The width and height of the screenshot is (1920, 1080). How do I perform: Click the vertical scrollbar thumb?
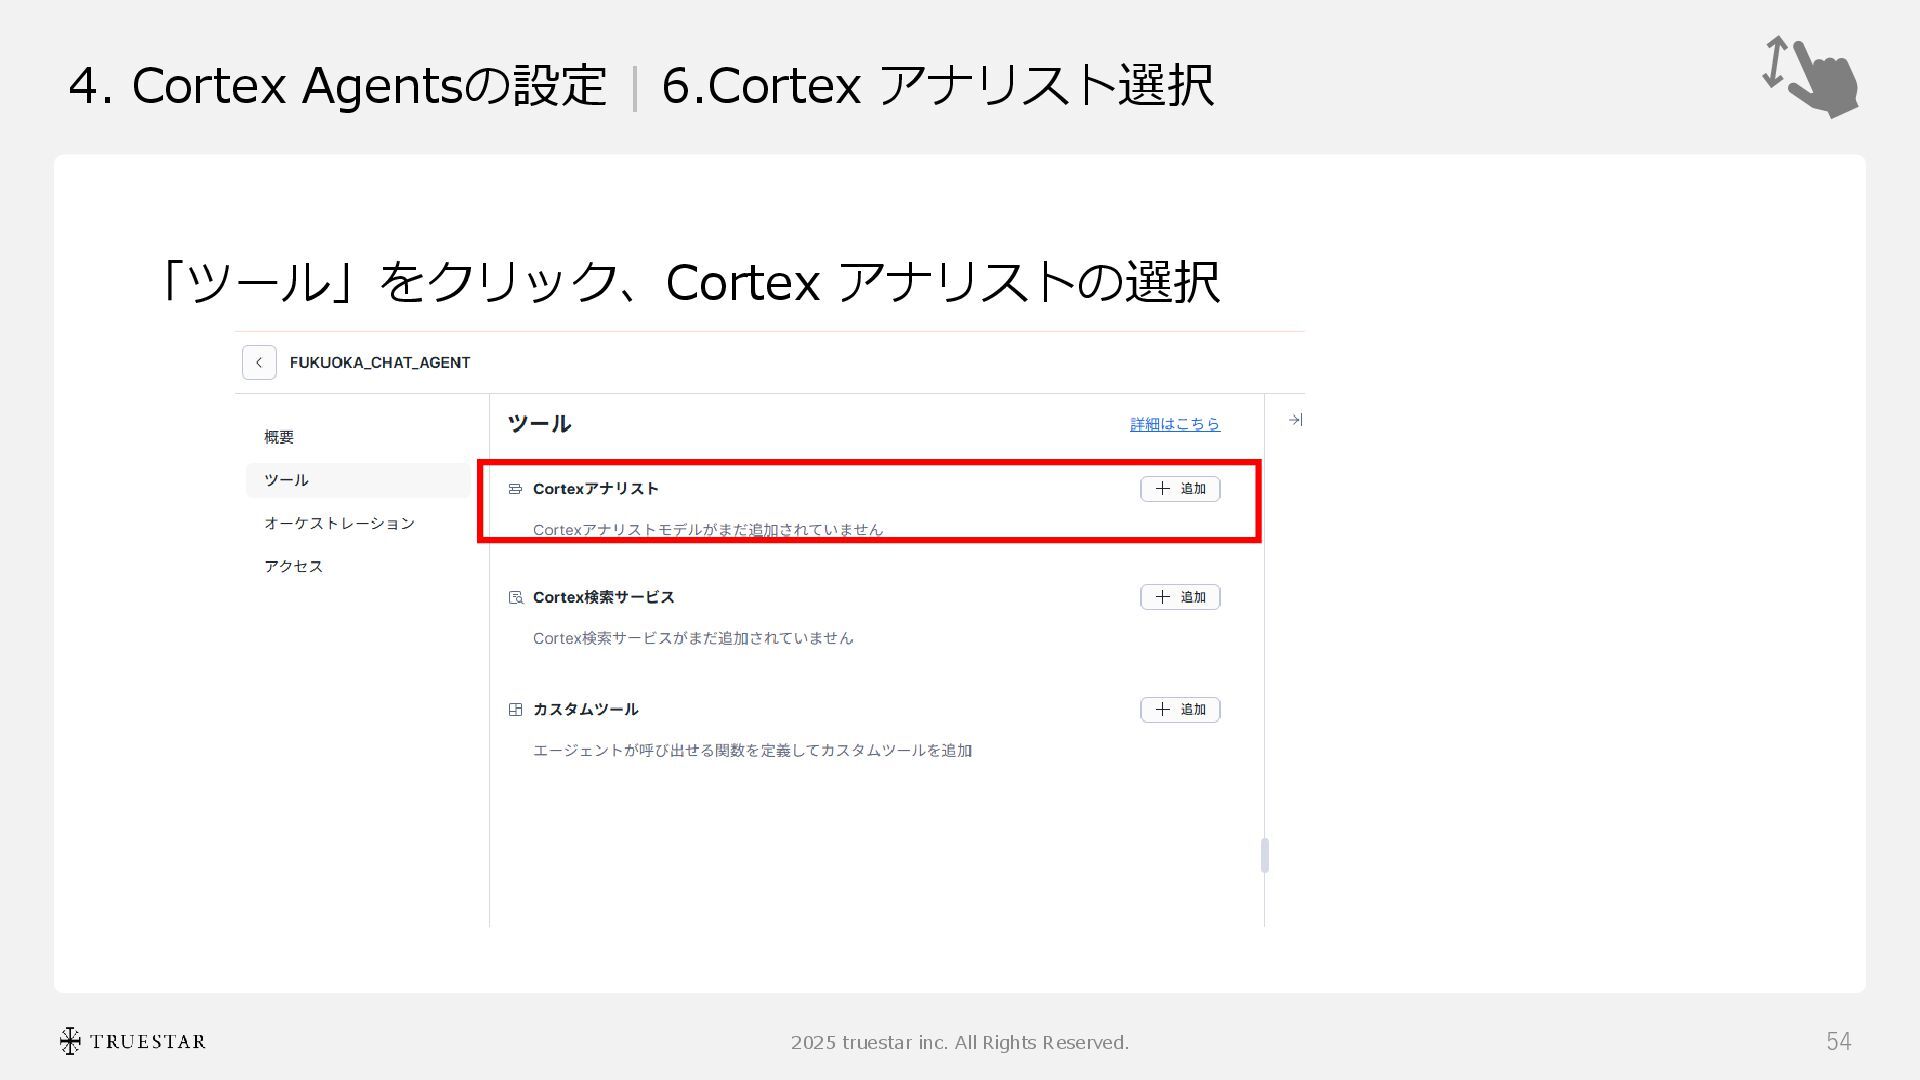pyautogui.click(x=1265, y=855)
